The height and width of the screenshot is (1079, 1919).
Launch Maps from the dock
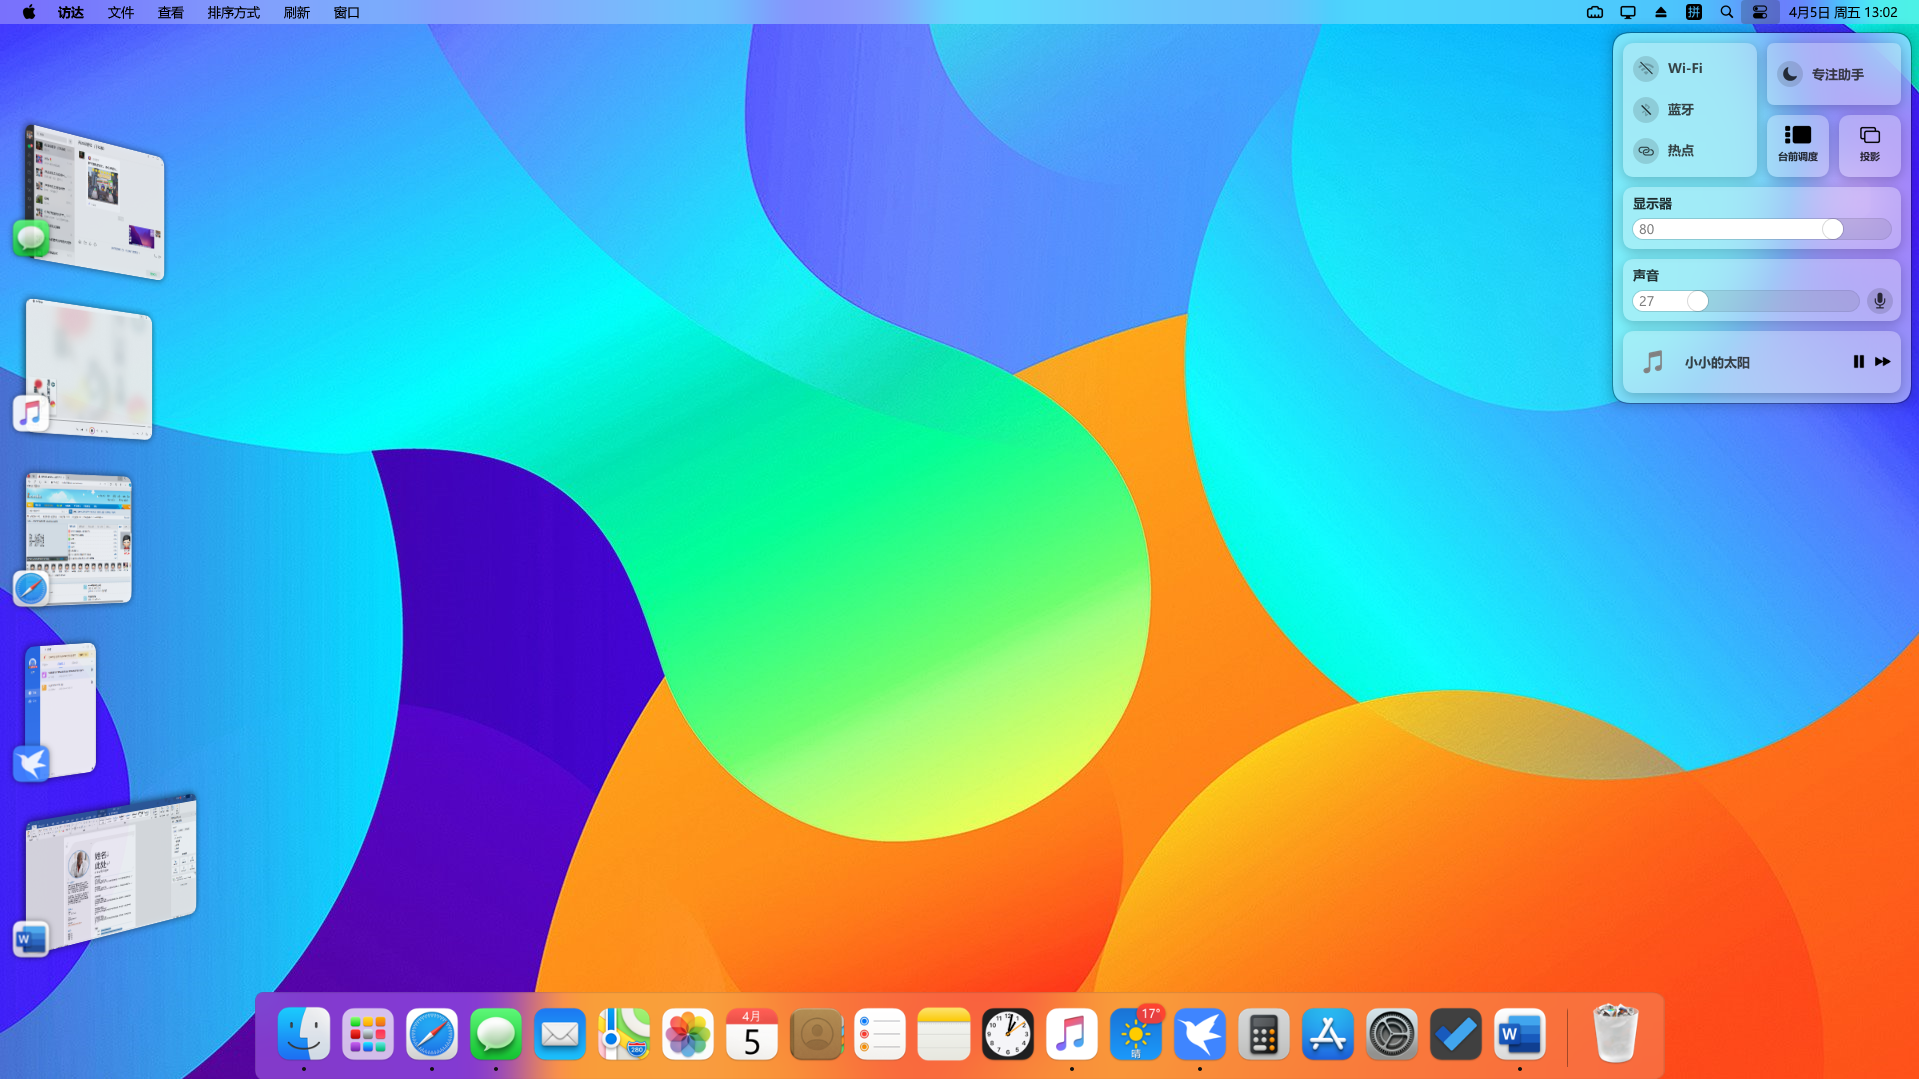tap(623, 1034)
